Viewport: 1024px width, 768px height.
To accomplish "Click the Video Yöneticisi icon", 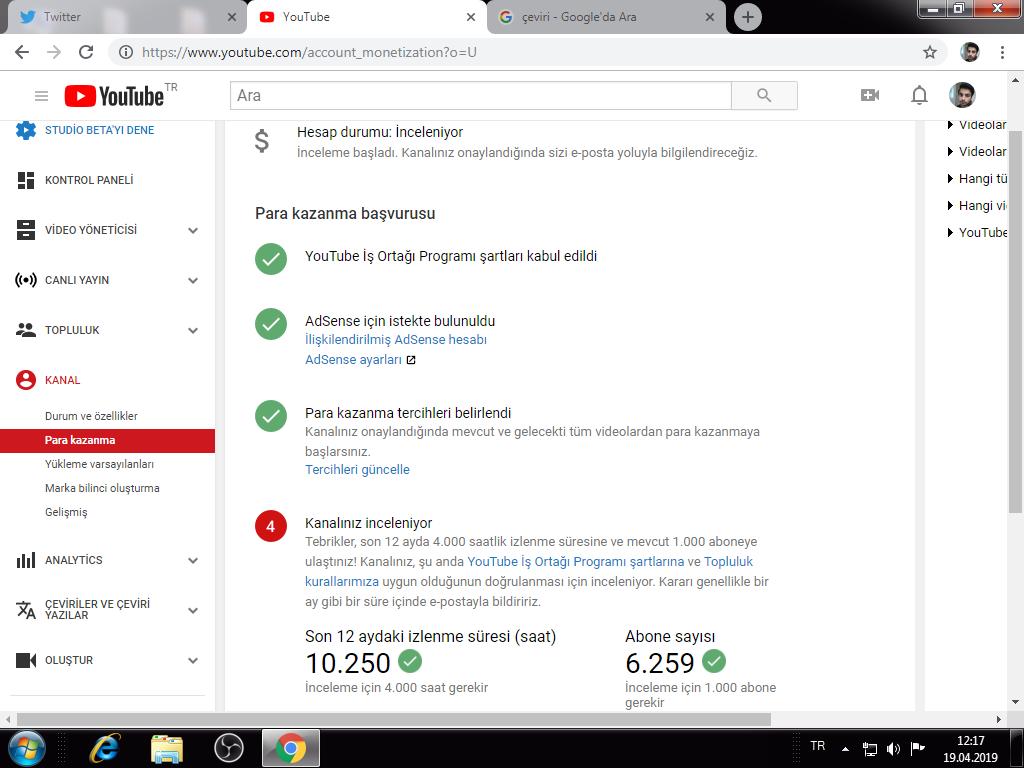I will 25,230.
